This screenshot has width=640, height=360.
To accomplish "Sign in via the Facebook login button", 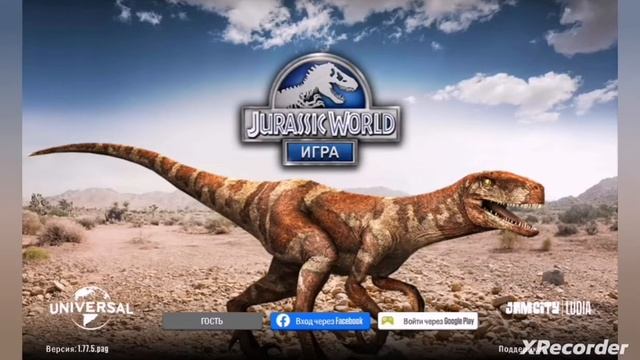I will 320,321.
